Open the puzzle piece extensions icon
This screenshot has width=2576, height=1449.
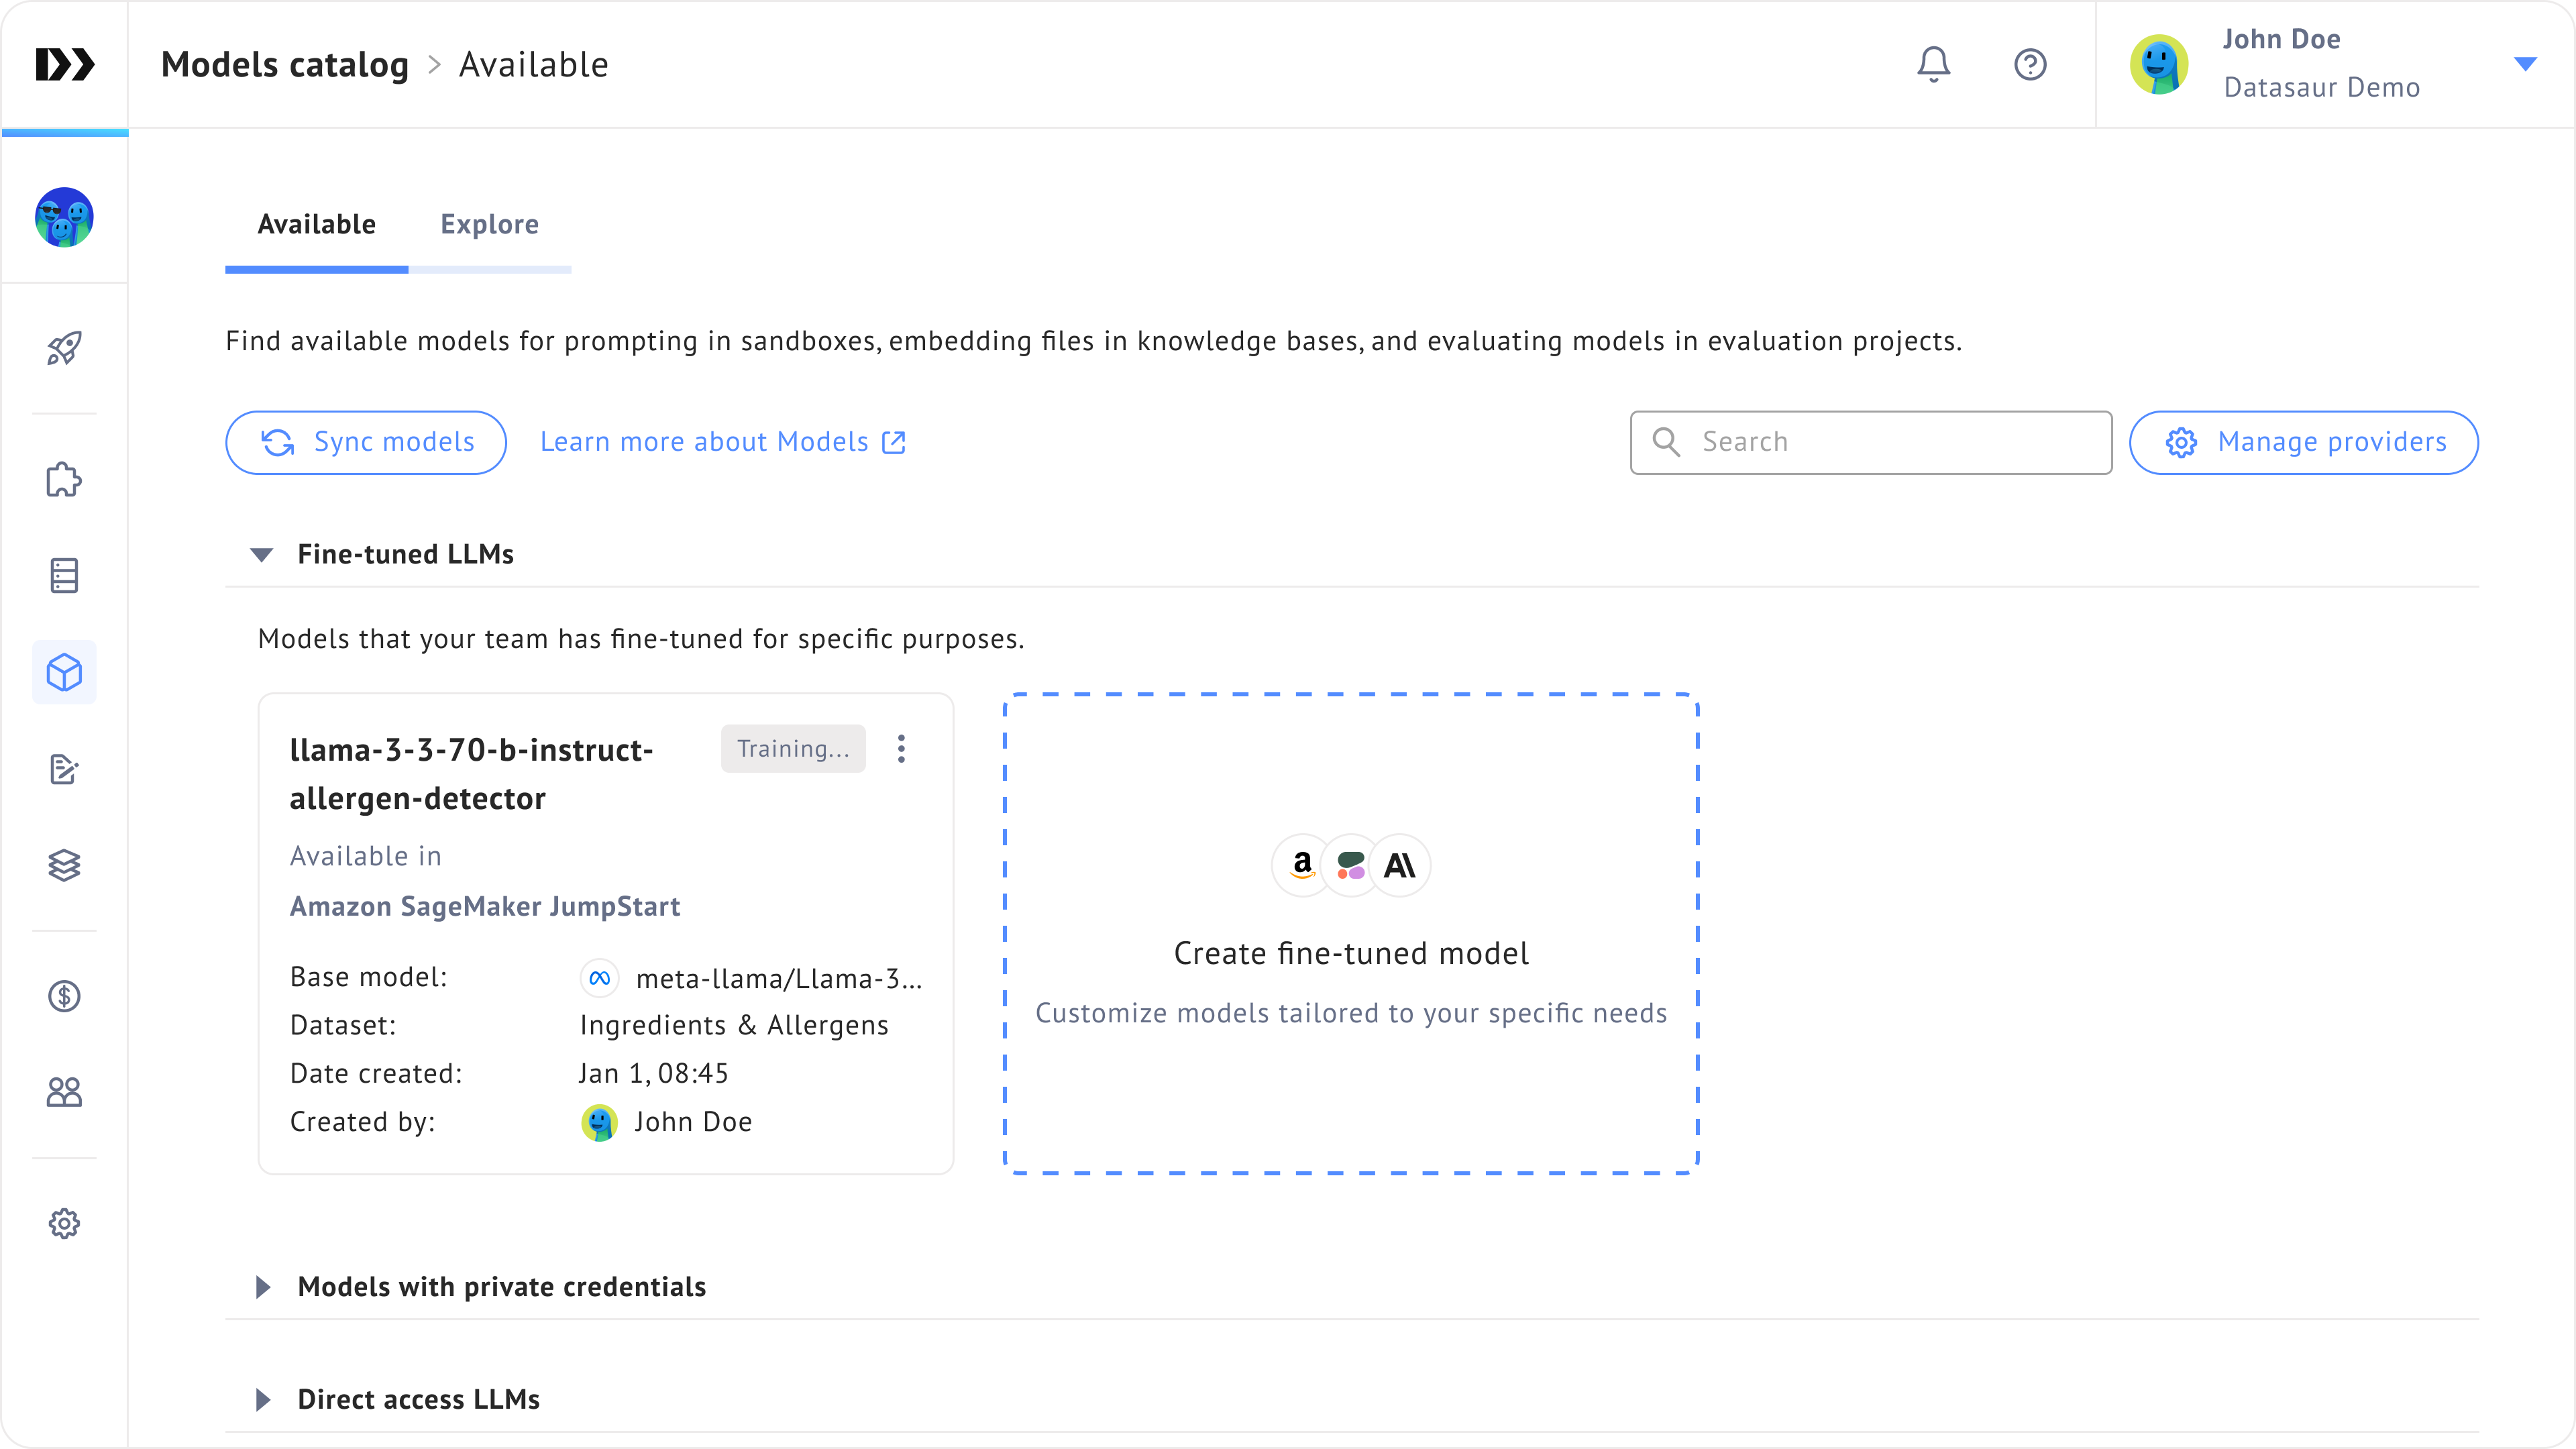coord(64,480)
